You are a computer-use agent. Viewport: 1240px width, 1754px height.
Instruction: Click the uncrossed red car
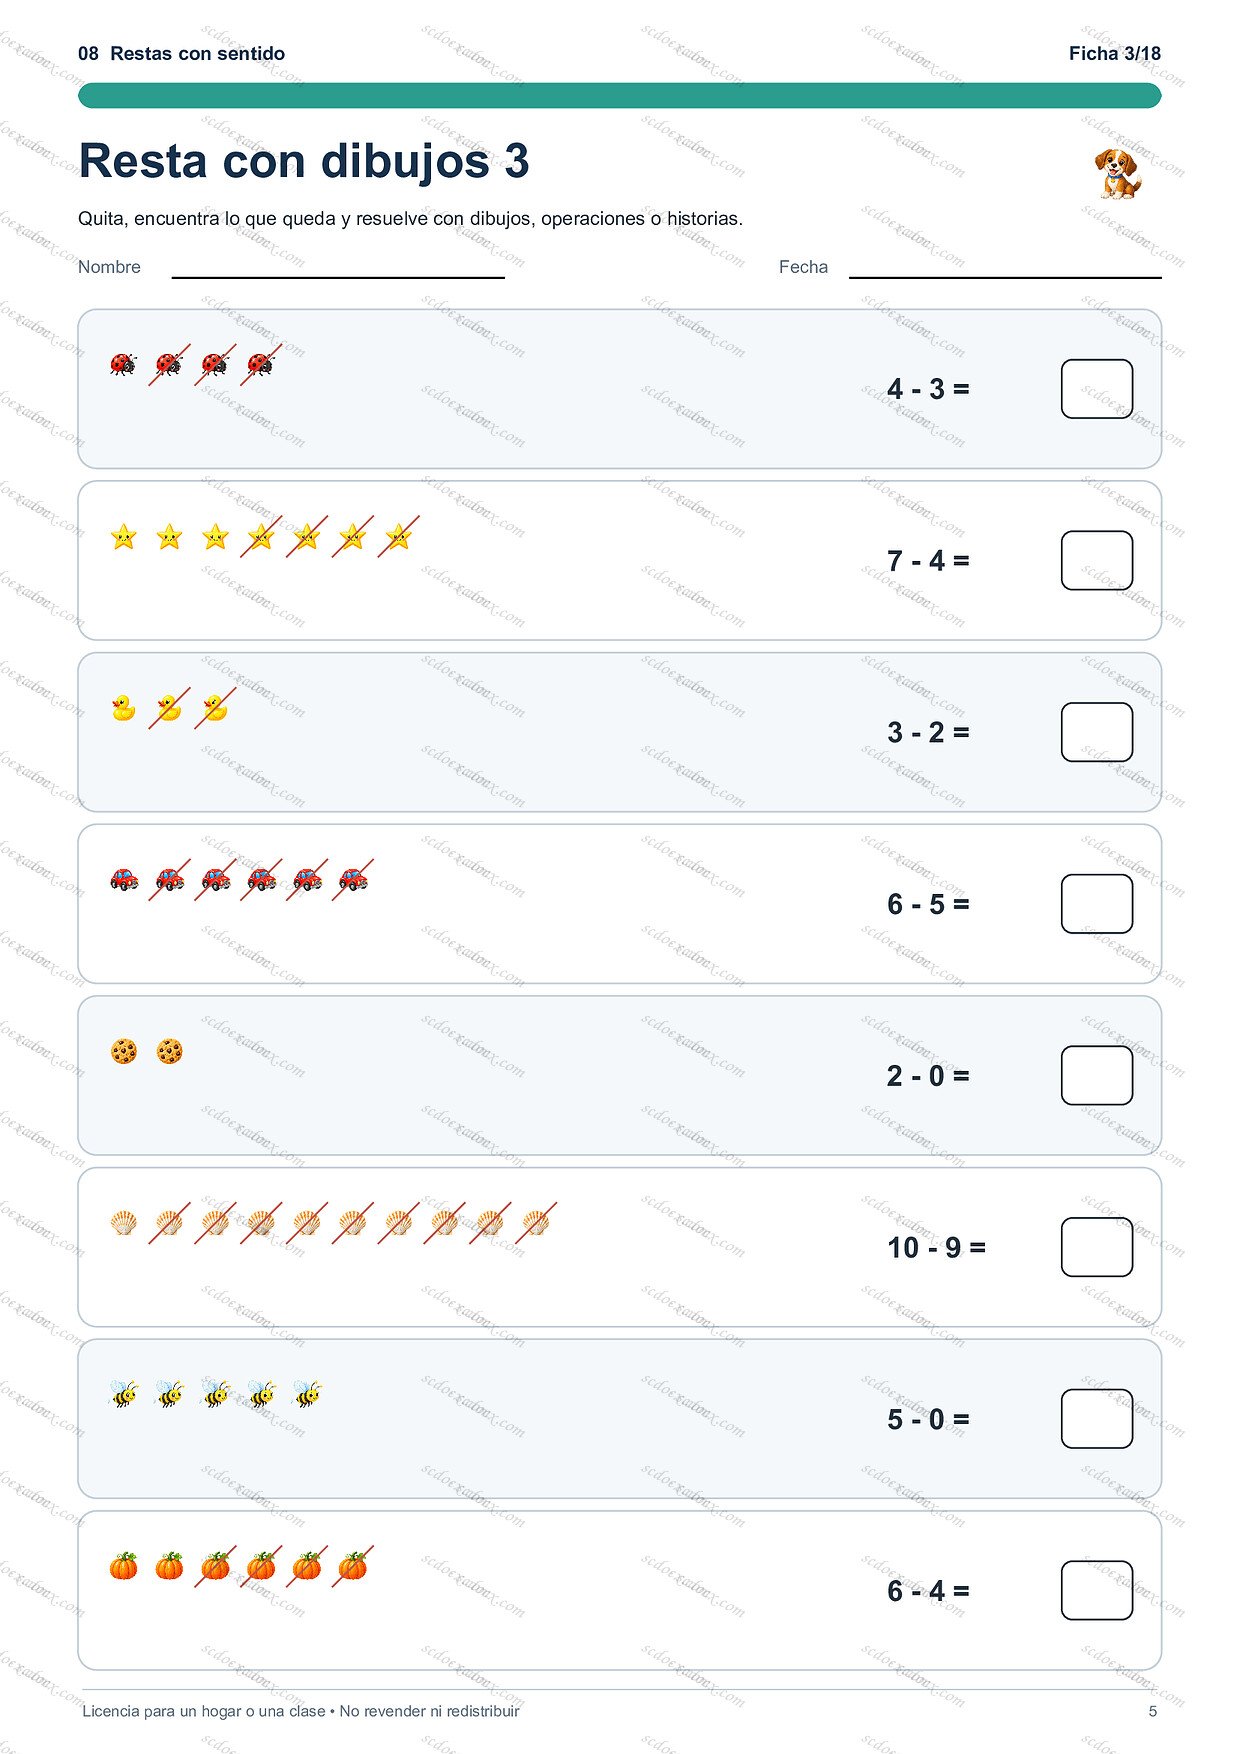click(x=123, y=880)
